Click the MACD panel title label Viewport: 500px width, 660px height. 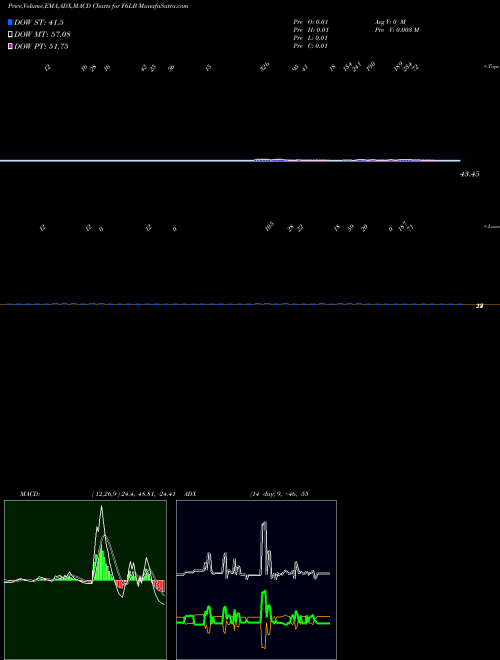(x=30, y=494)
